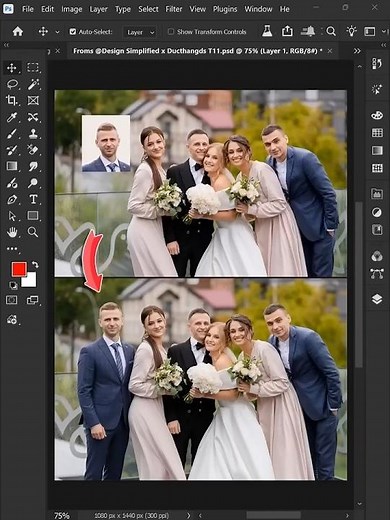The height and width of the screenshot is (520, 390).
Task: Click the horizontal canvas scrollbar thumb
Action: (x=273, y=515)
